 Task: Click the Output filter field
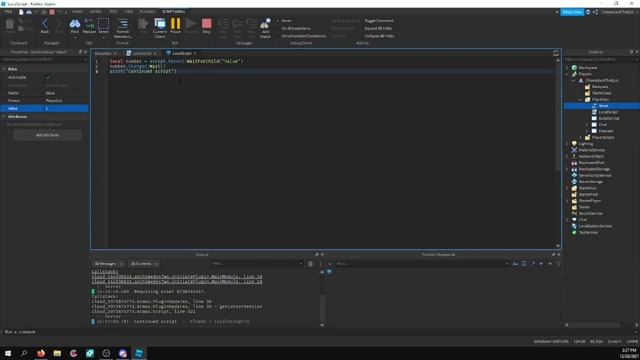coord(257,264)
